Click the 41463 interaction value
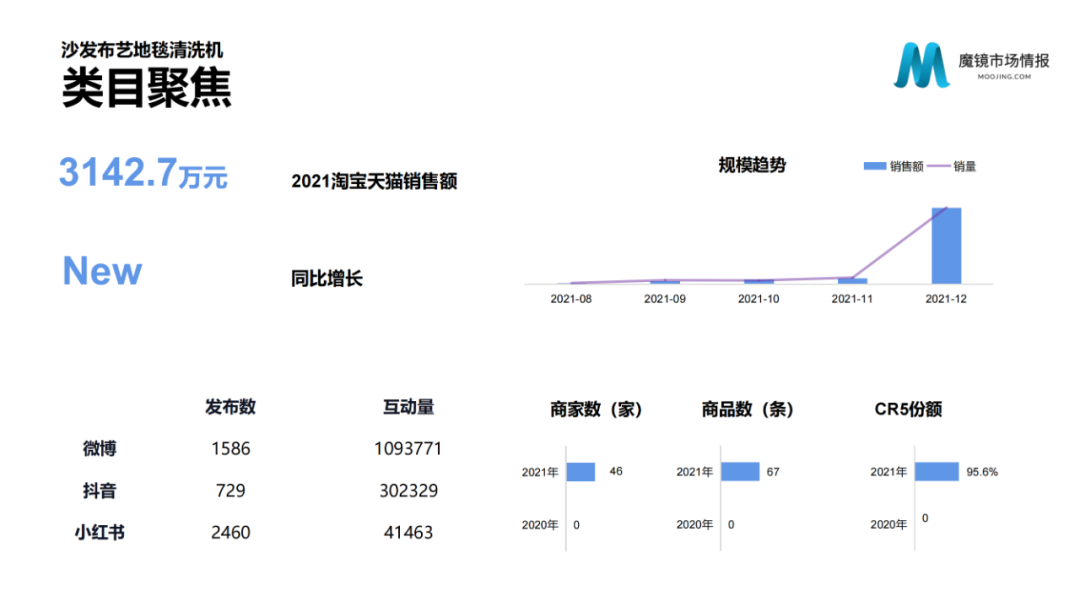 (x=408, y=533)
